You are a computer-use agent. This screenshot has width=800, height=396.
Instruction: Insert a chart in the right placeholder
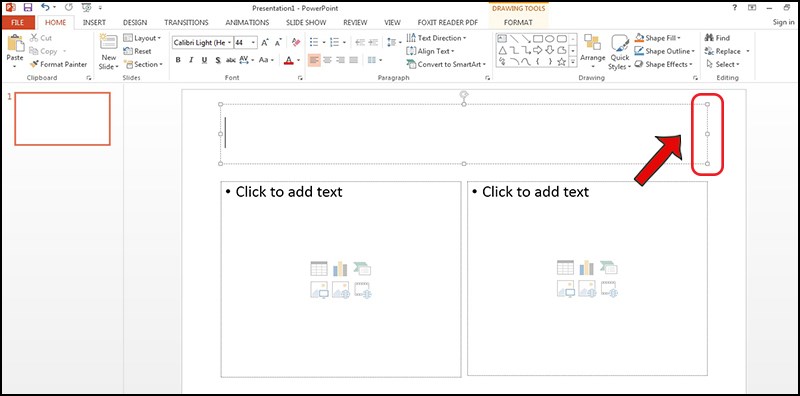(587, 268)
